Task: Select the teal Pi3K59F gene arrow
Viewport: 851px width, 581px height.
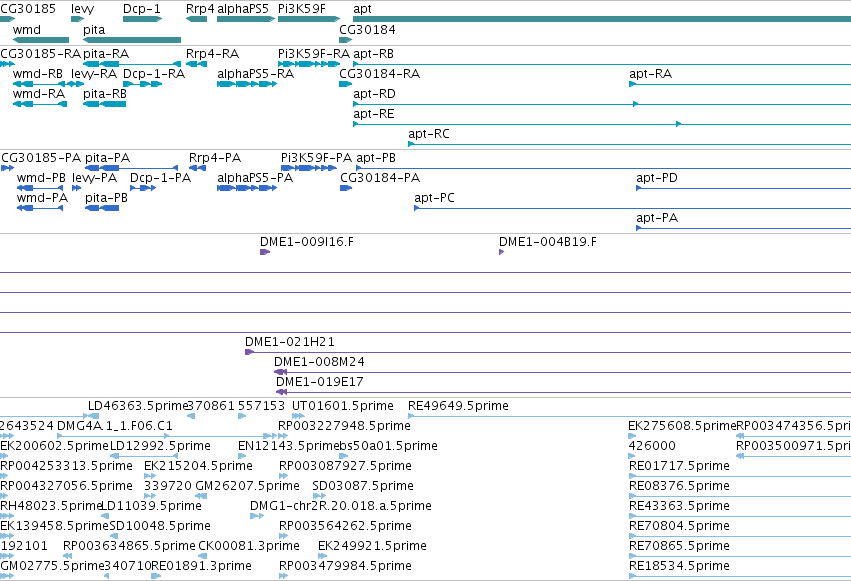Action: point(309,19)
